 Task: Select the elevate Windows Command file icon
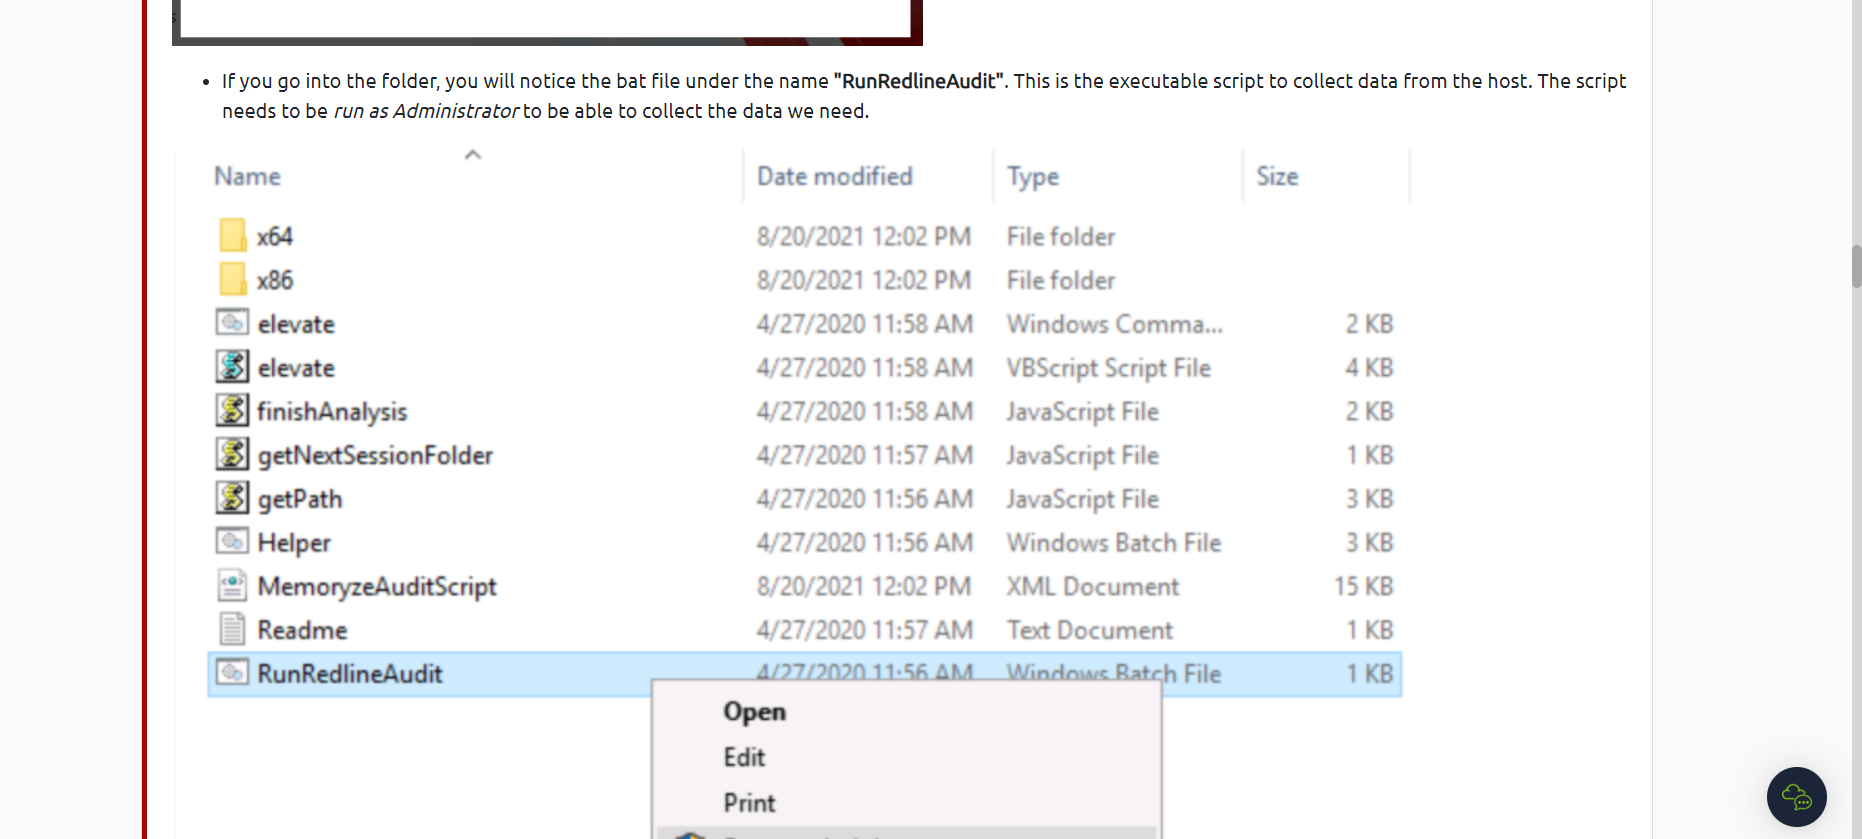pos(232,323)
